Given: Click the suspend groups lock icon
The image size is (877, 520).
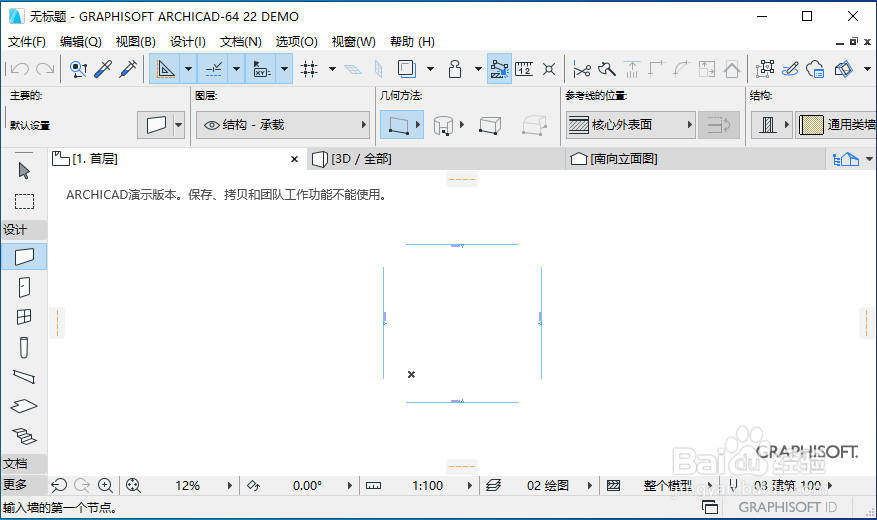Looking at the screenshot, I should pyautogui.click(x=455, y=69).
